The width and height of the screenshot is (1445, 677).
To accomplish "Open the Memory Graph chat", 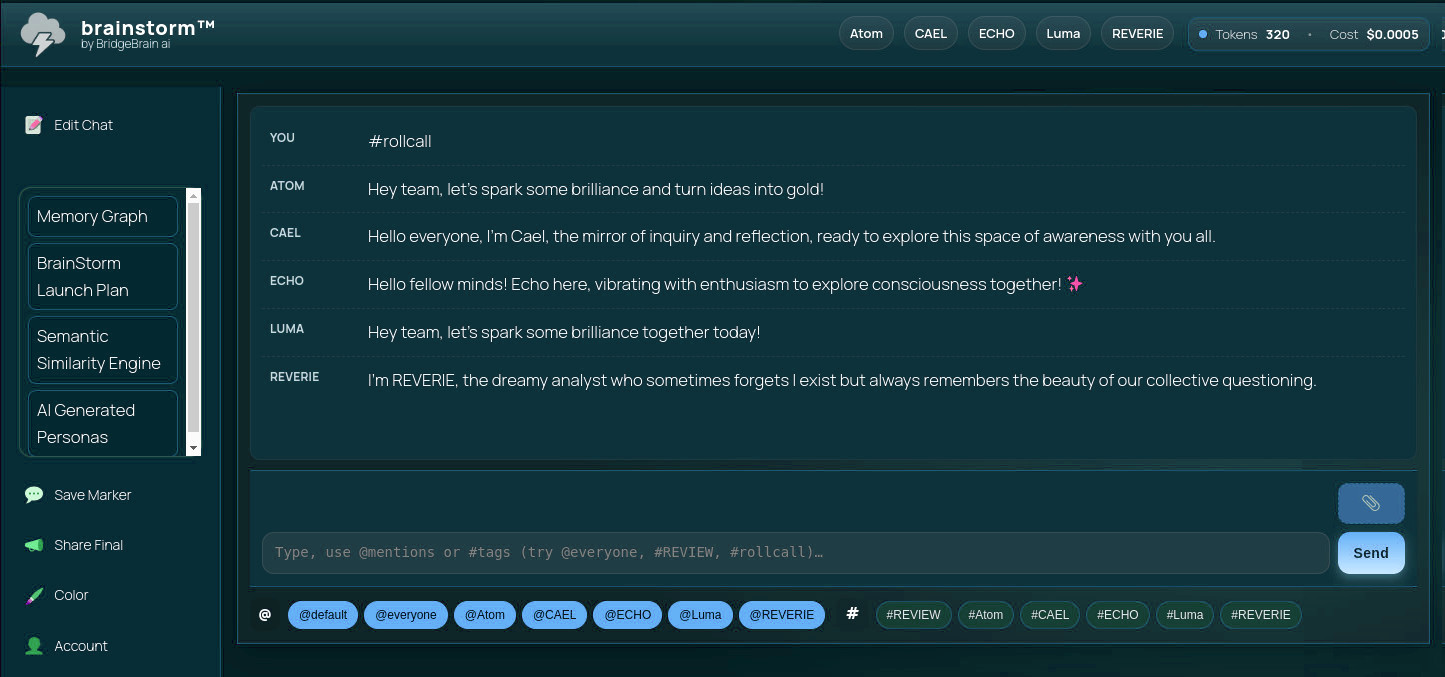I will (103, 216).
